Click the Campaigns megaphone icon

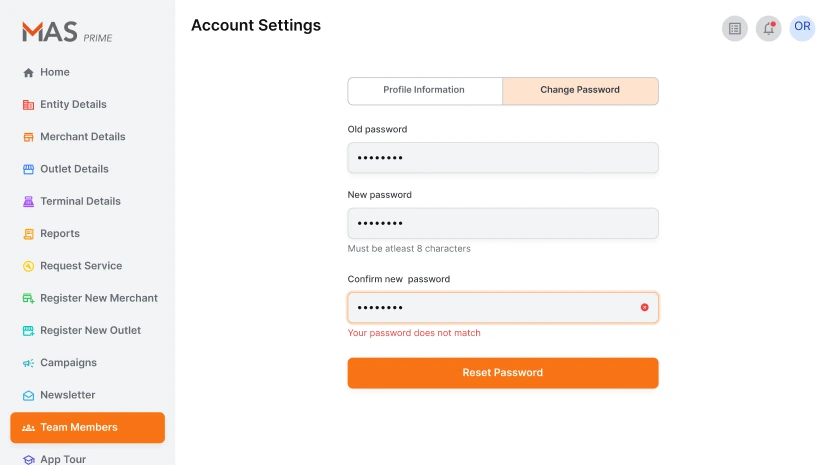(x=28, y=363)
